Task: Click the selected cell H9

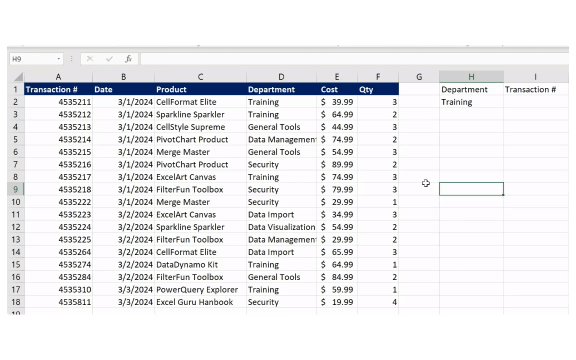Action: [471, 189]
